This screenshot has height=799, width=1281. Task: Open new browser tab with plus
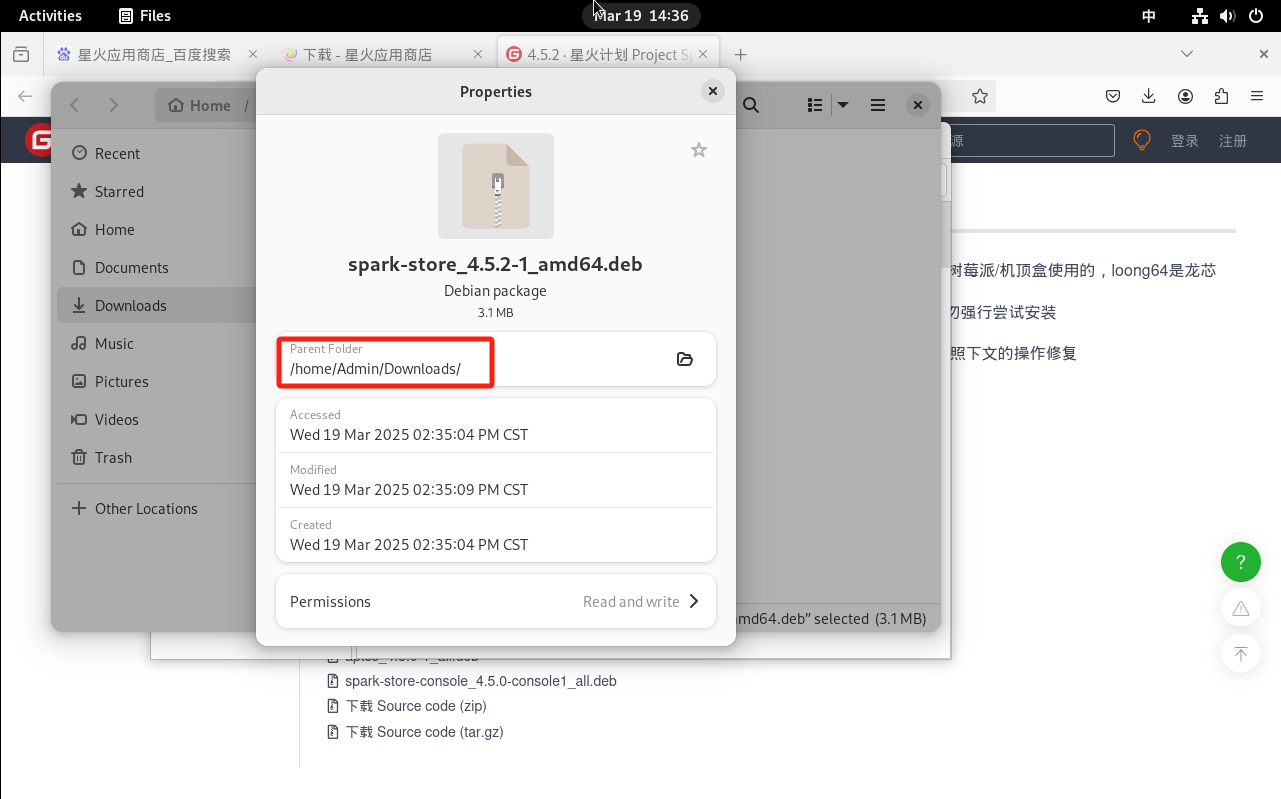pos(741,55)
